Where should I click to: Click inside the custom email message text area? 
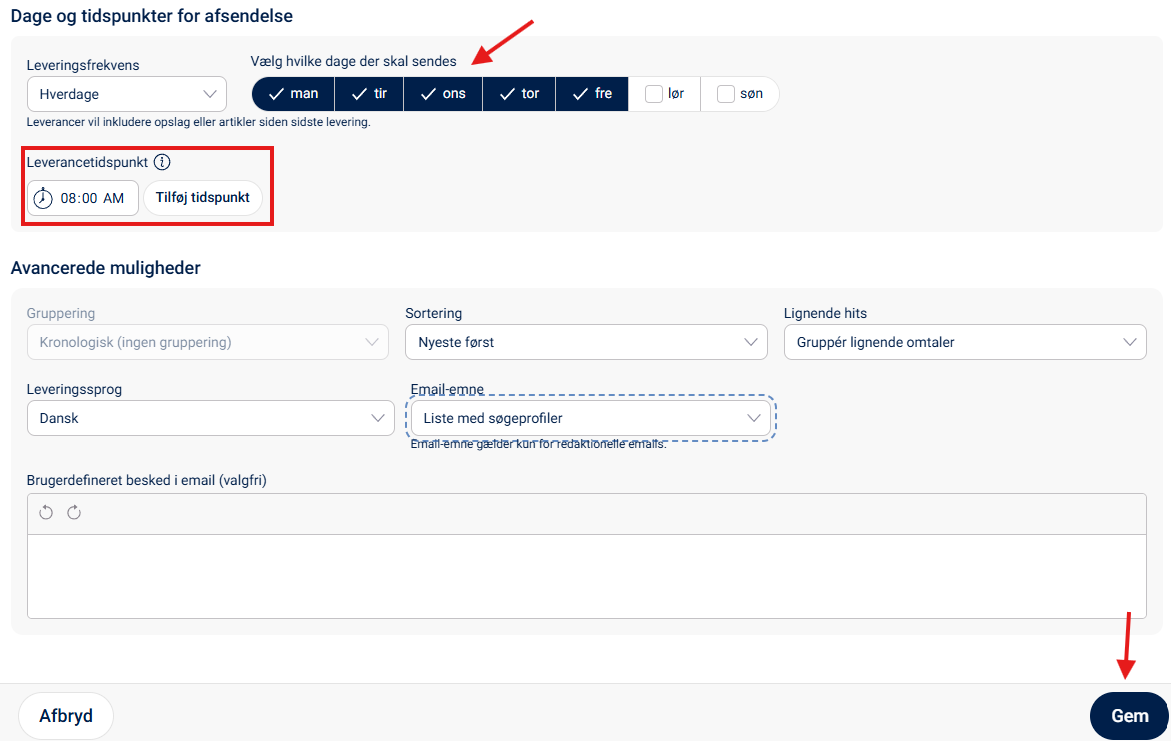(x=586, y=576)
